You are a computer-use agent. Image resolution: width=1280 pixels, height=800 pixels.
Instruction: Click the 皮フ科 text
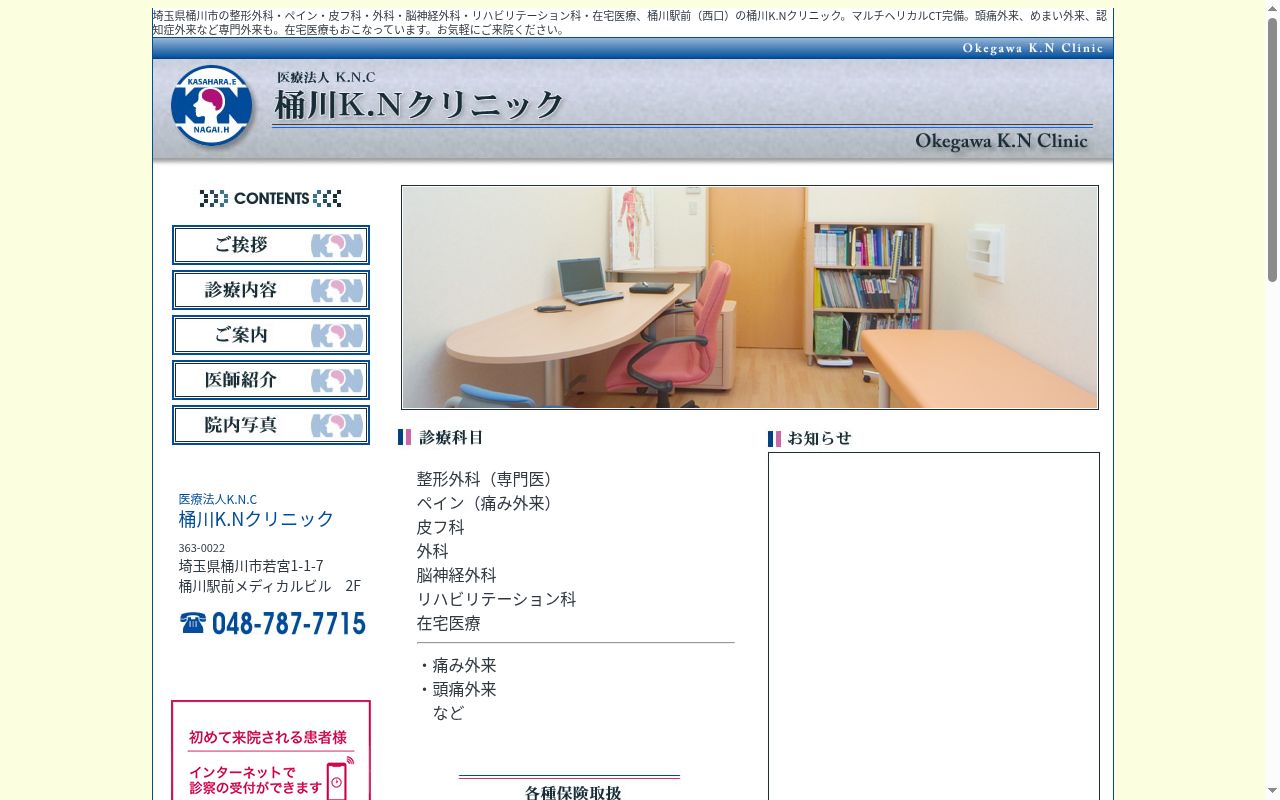click(441, 527)
